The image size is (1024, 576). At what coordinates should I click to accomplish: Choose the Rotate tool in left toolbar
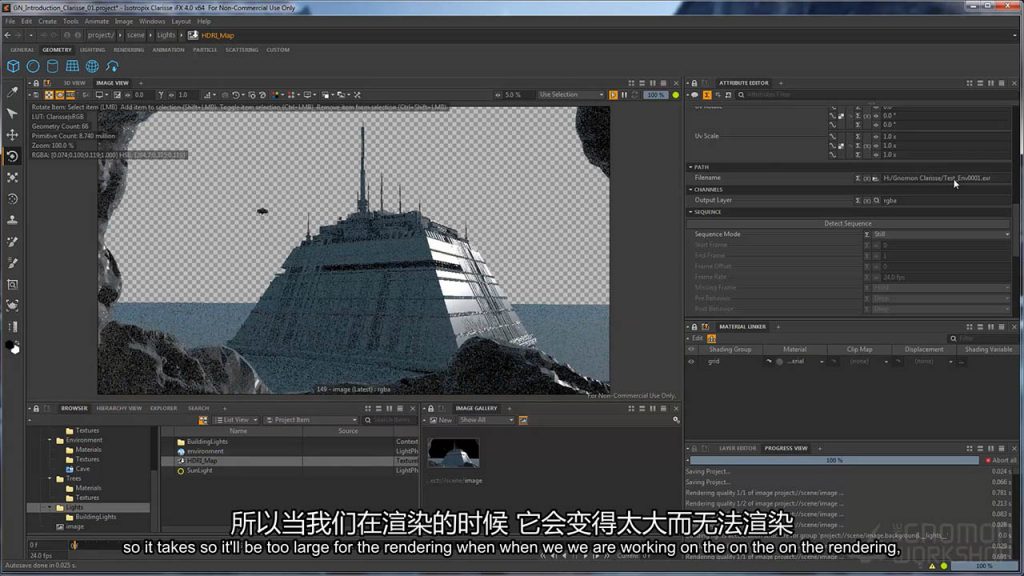pyautogui.click(x=12, y=156)
